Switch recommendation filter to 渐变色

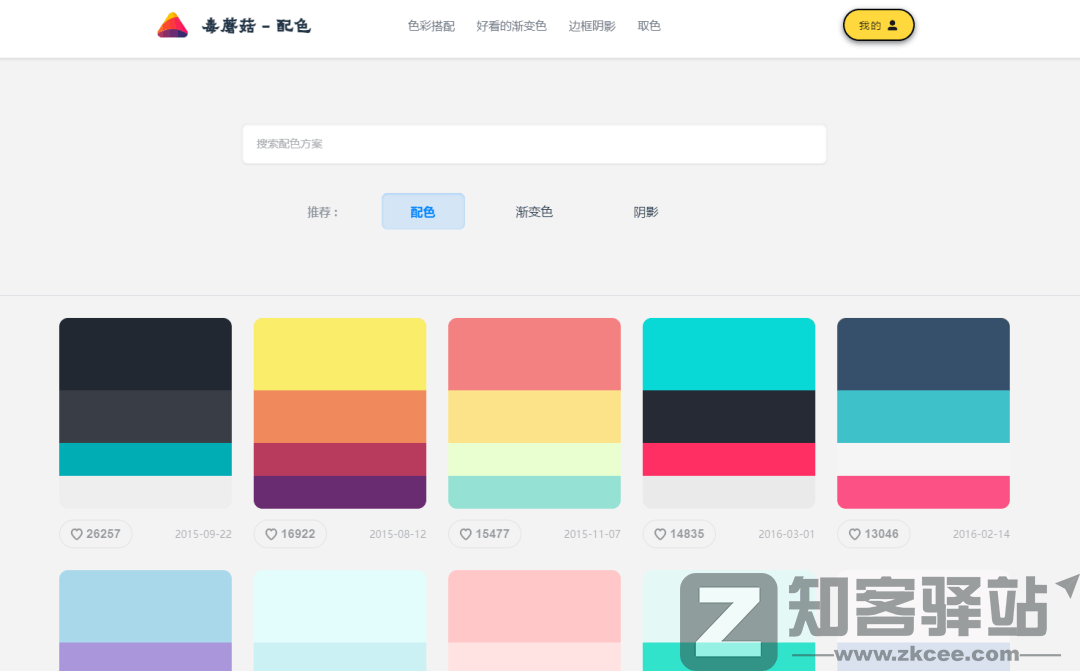point(534,212)
